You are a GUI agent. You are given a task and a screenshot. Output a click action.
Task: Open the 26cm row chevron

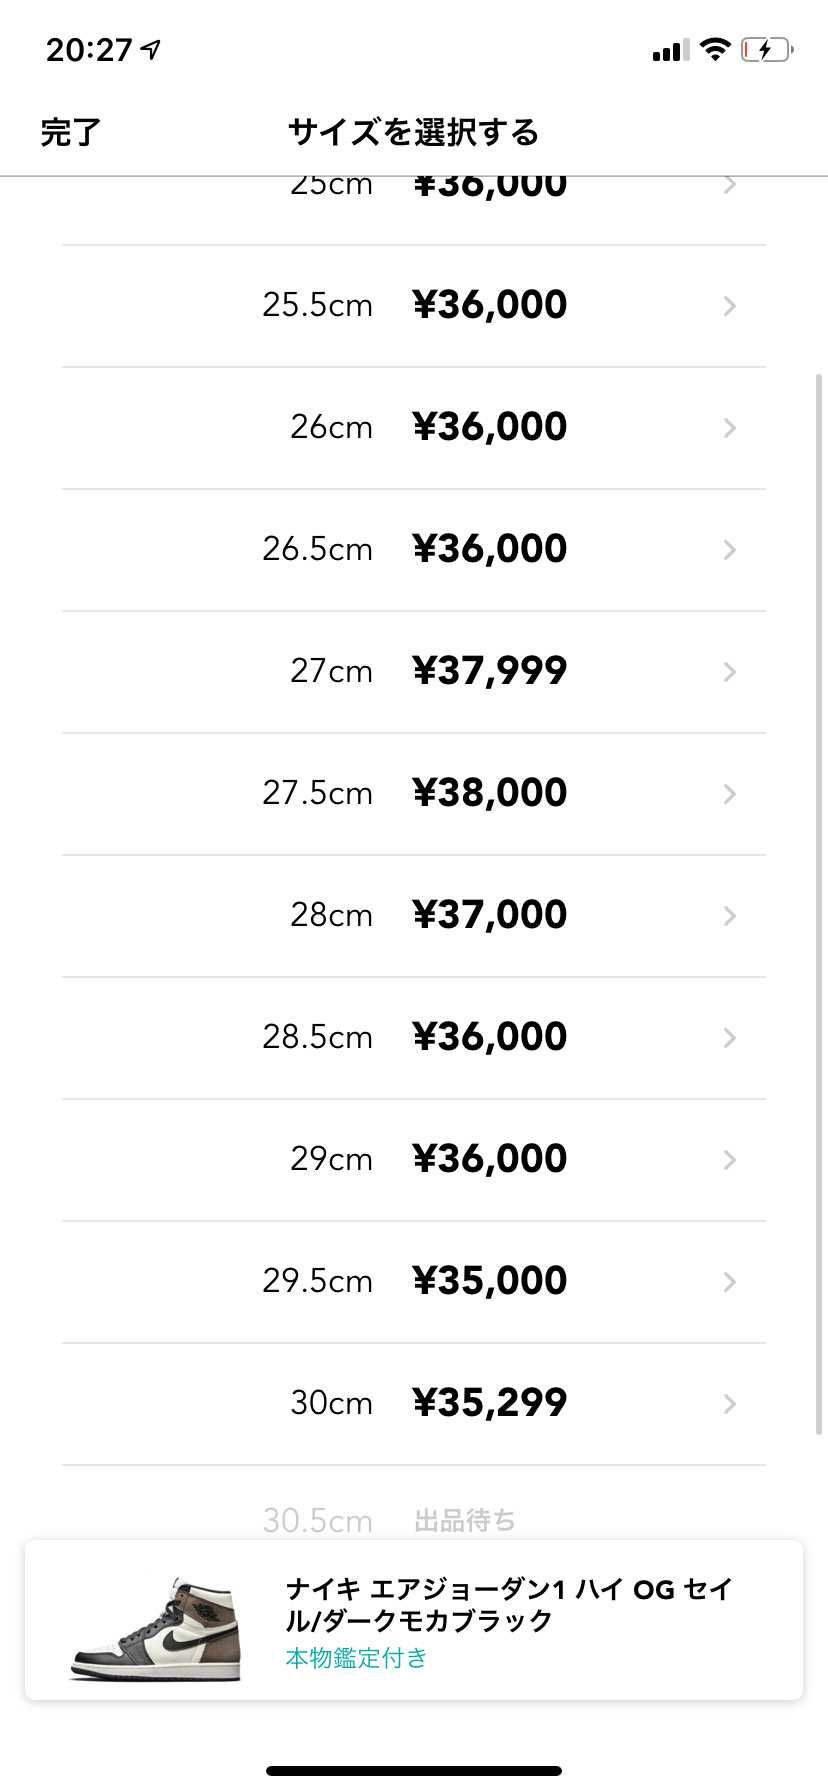pyautogui.click(x=730, y=428)
